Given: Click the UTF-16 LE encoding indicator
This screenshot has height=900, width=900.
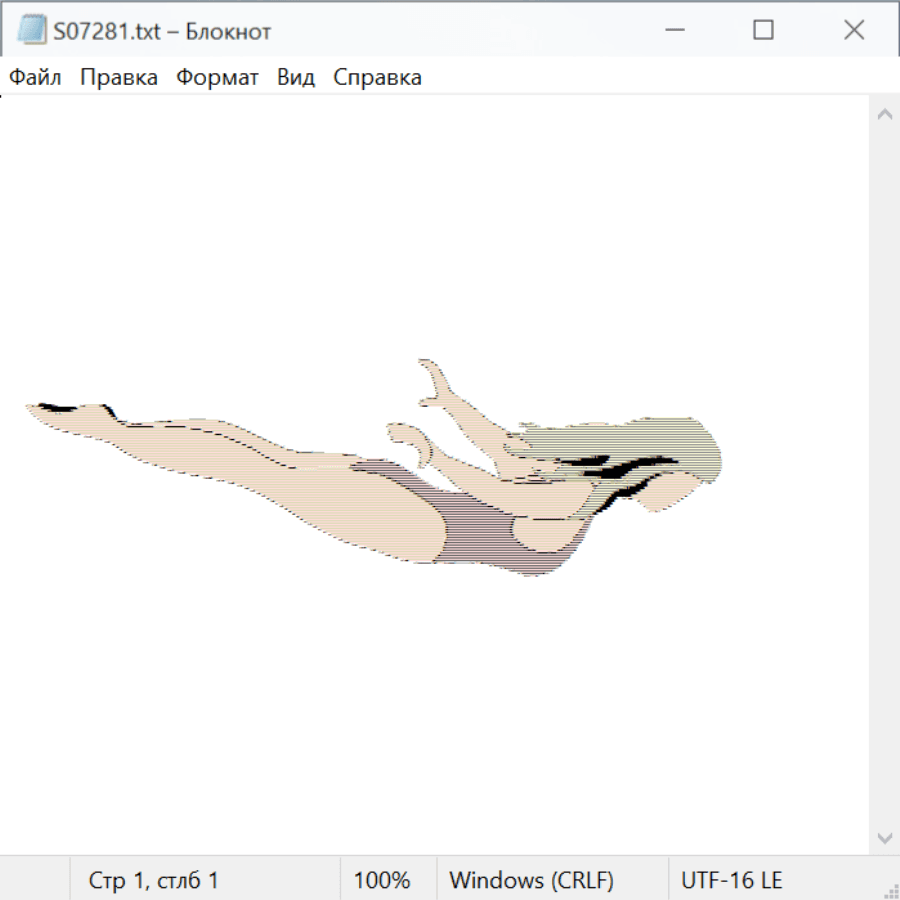Looking at the screenshot, I should (x=731, y=880).
